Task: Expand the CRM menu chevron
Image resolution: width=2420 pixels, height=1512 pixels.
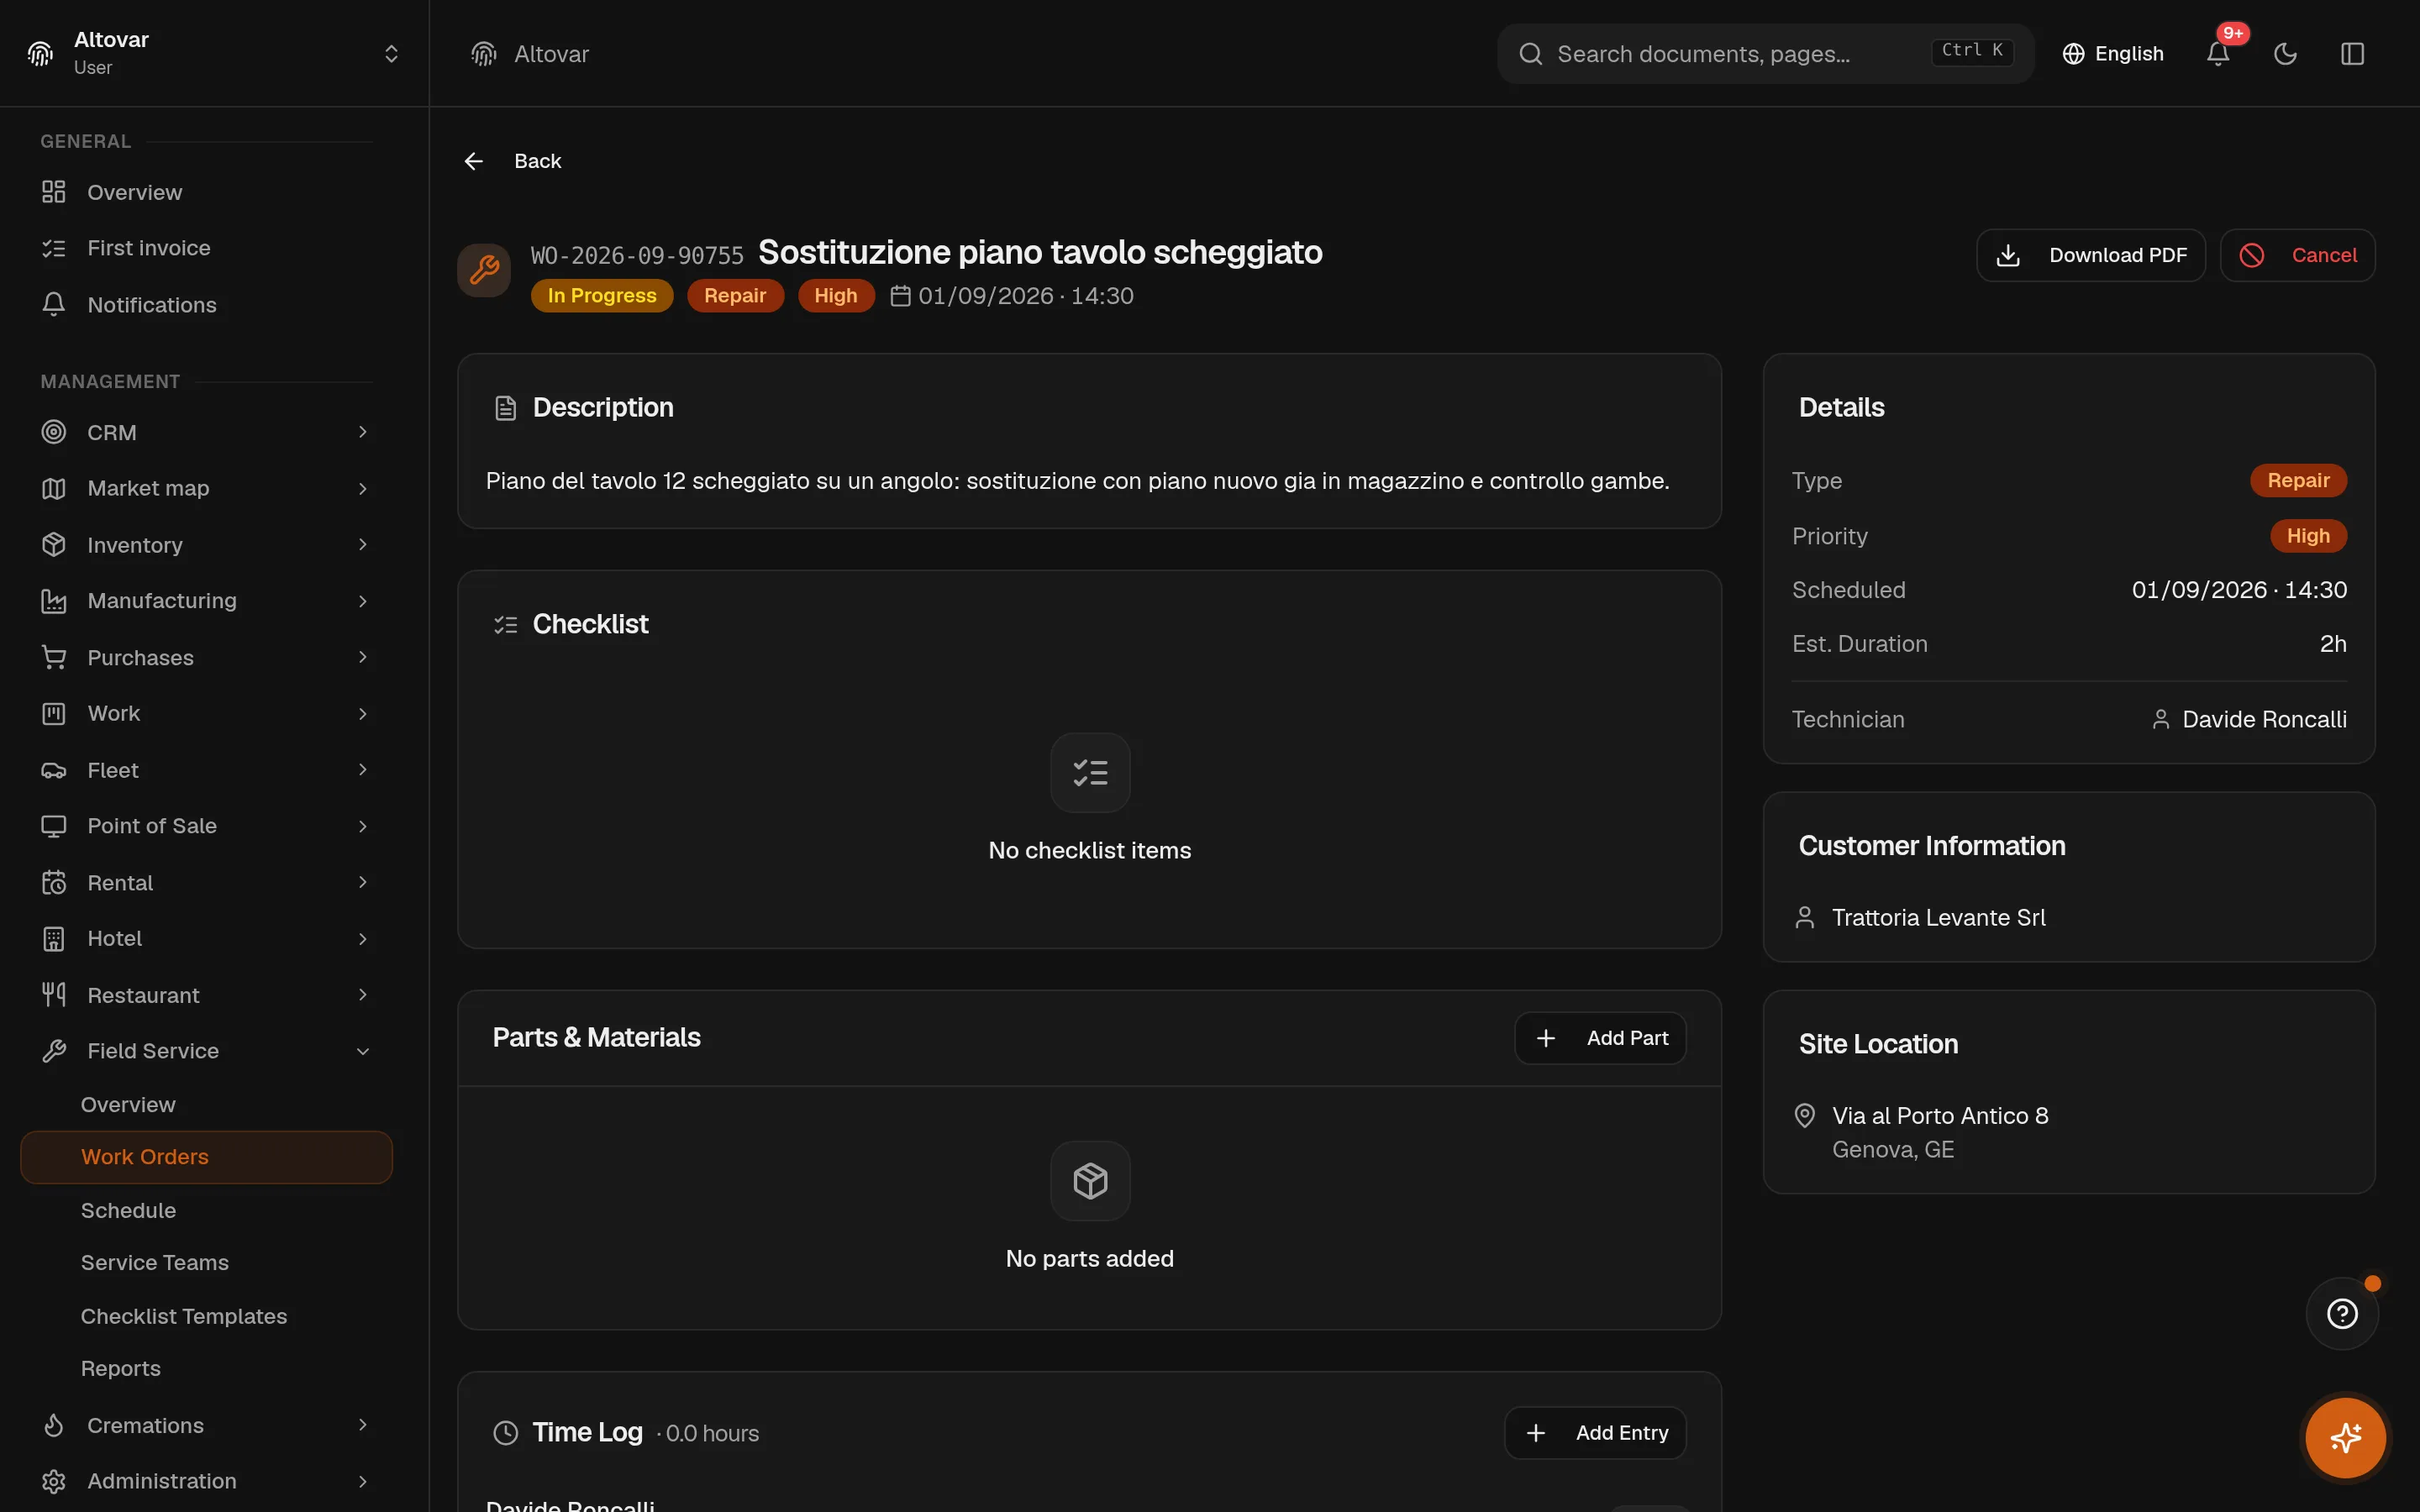Action: pyautogui.click(x=363, y=432)
